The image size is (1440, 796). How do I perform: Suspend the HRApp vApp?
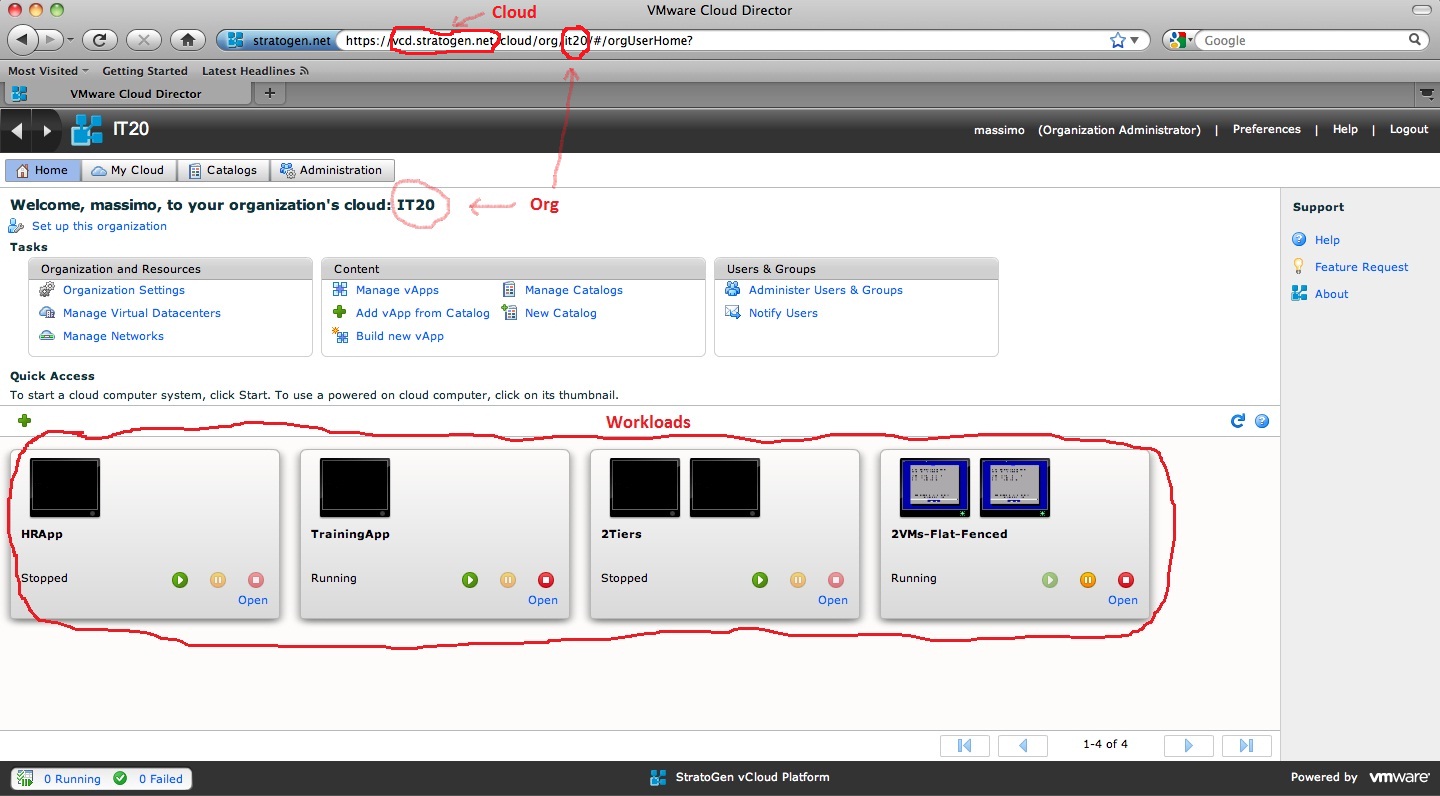[218, 579]
